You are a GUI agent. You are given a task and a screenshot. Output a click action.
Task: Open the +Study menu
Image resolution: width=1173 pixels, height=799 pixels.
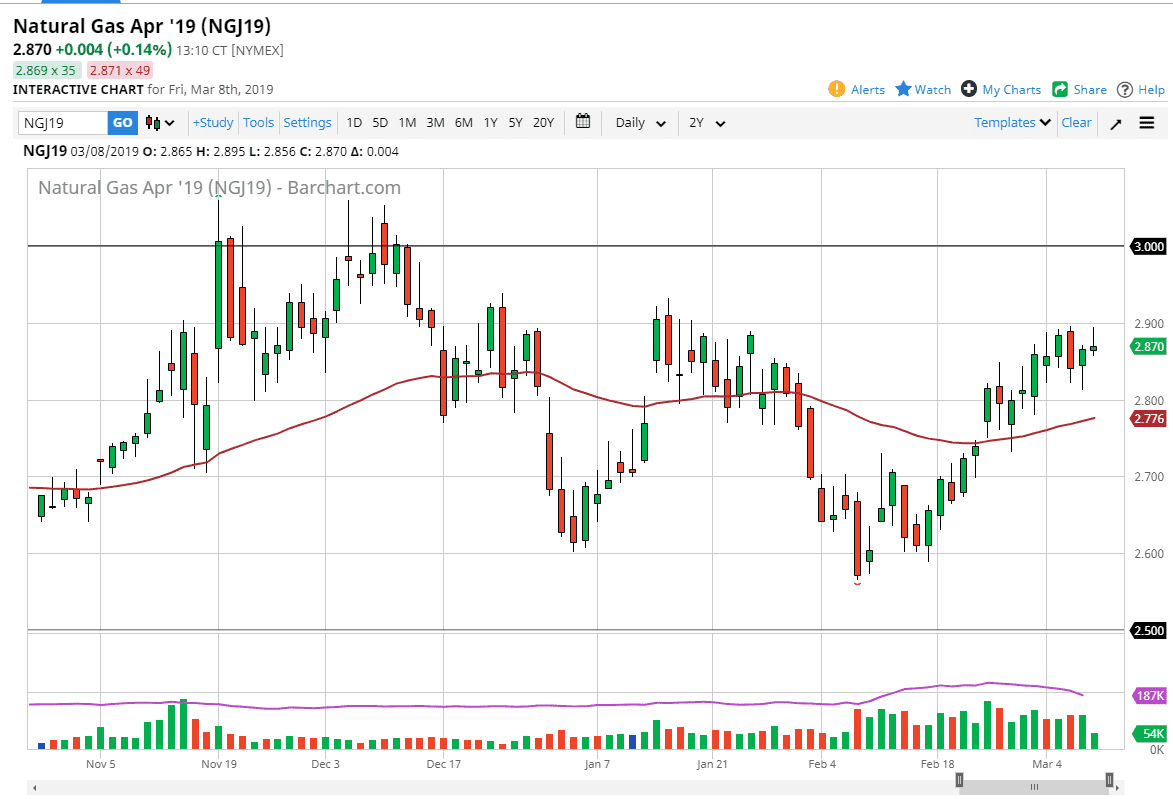pyautogui.click(x=213, y=123)
